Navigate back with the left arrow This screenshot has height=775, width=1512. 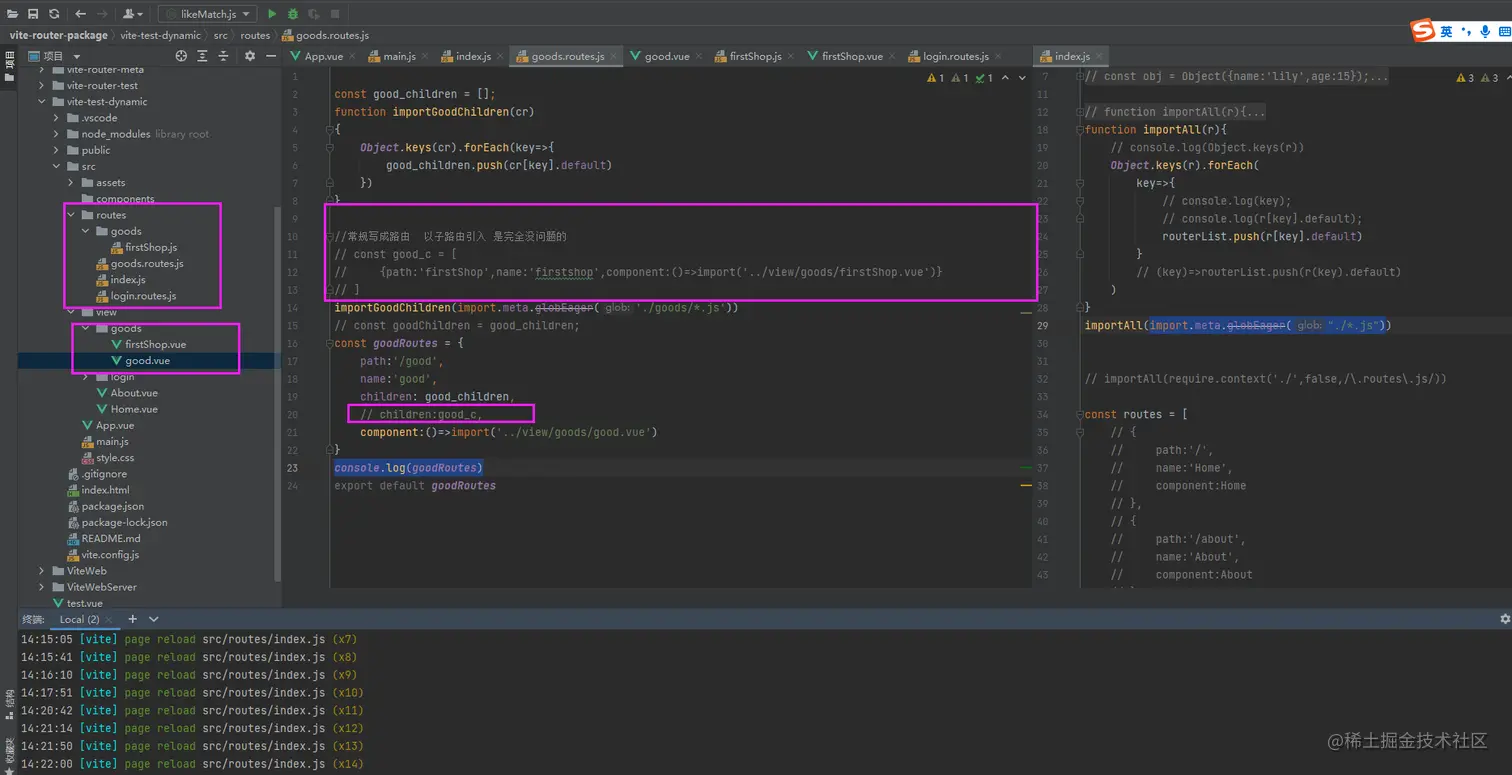[x=81, y=14]
